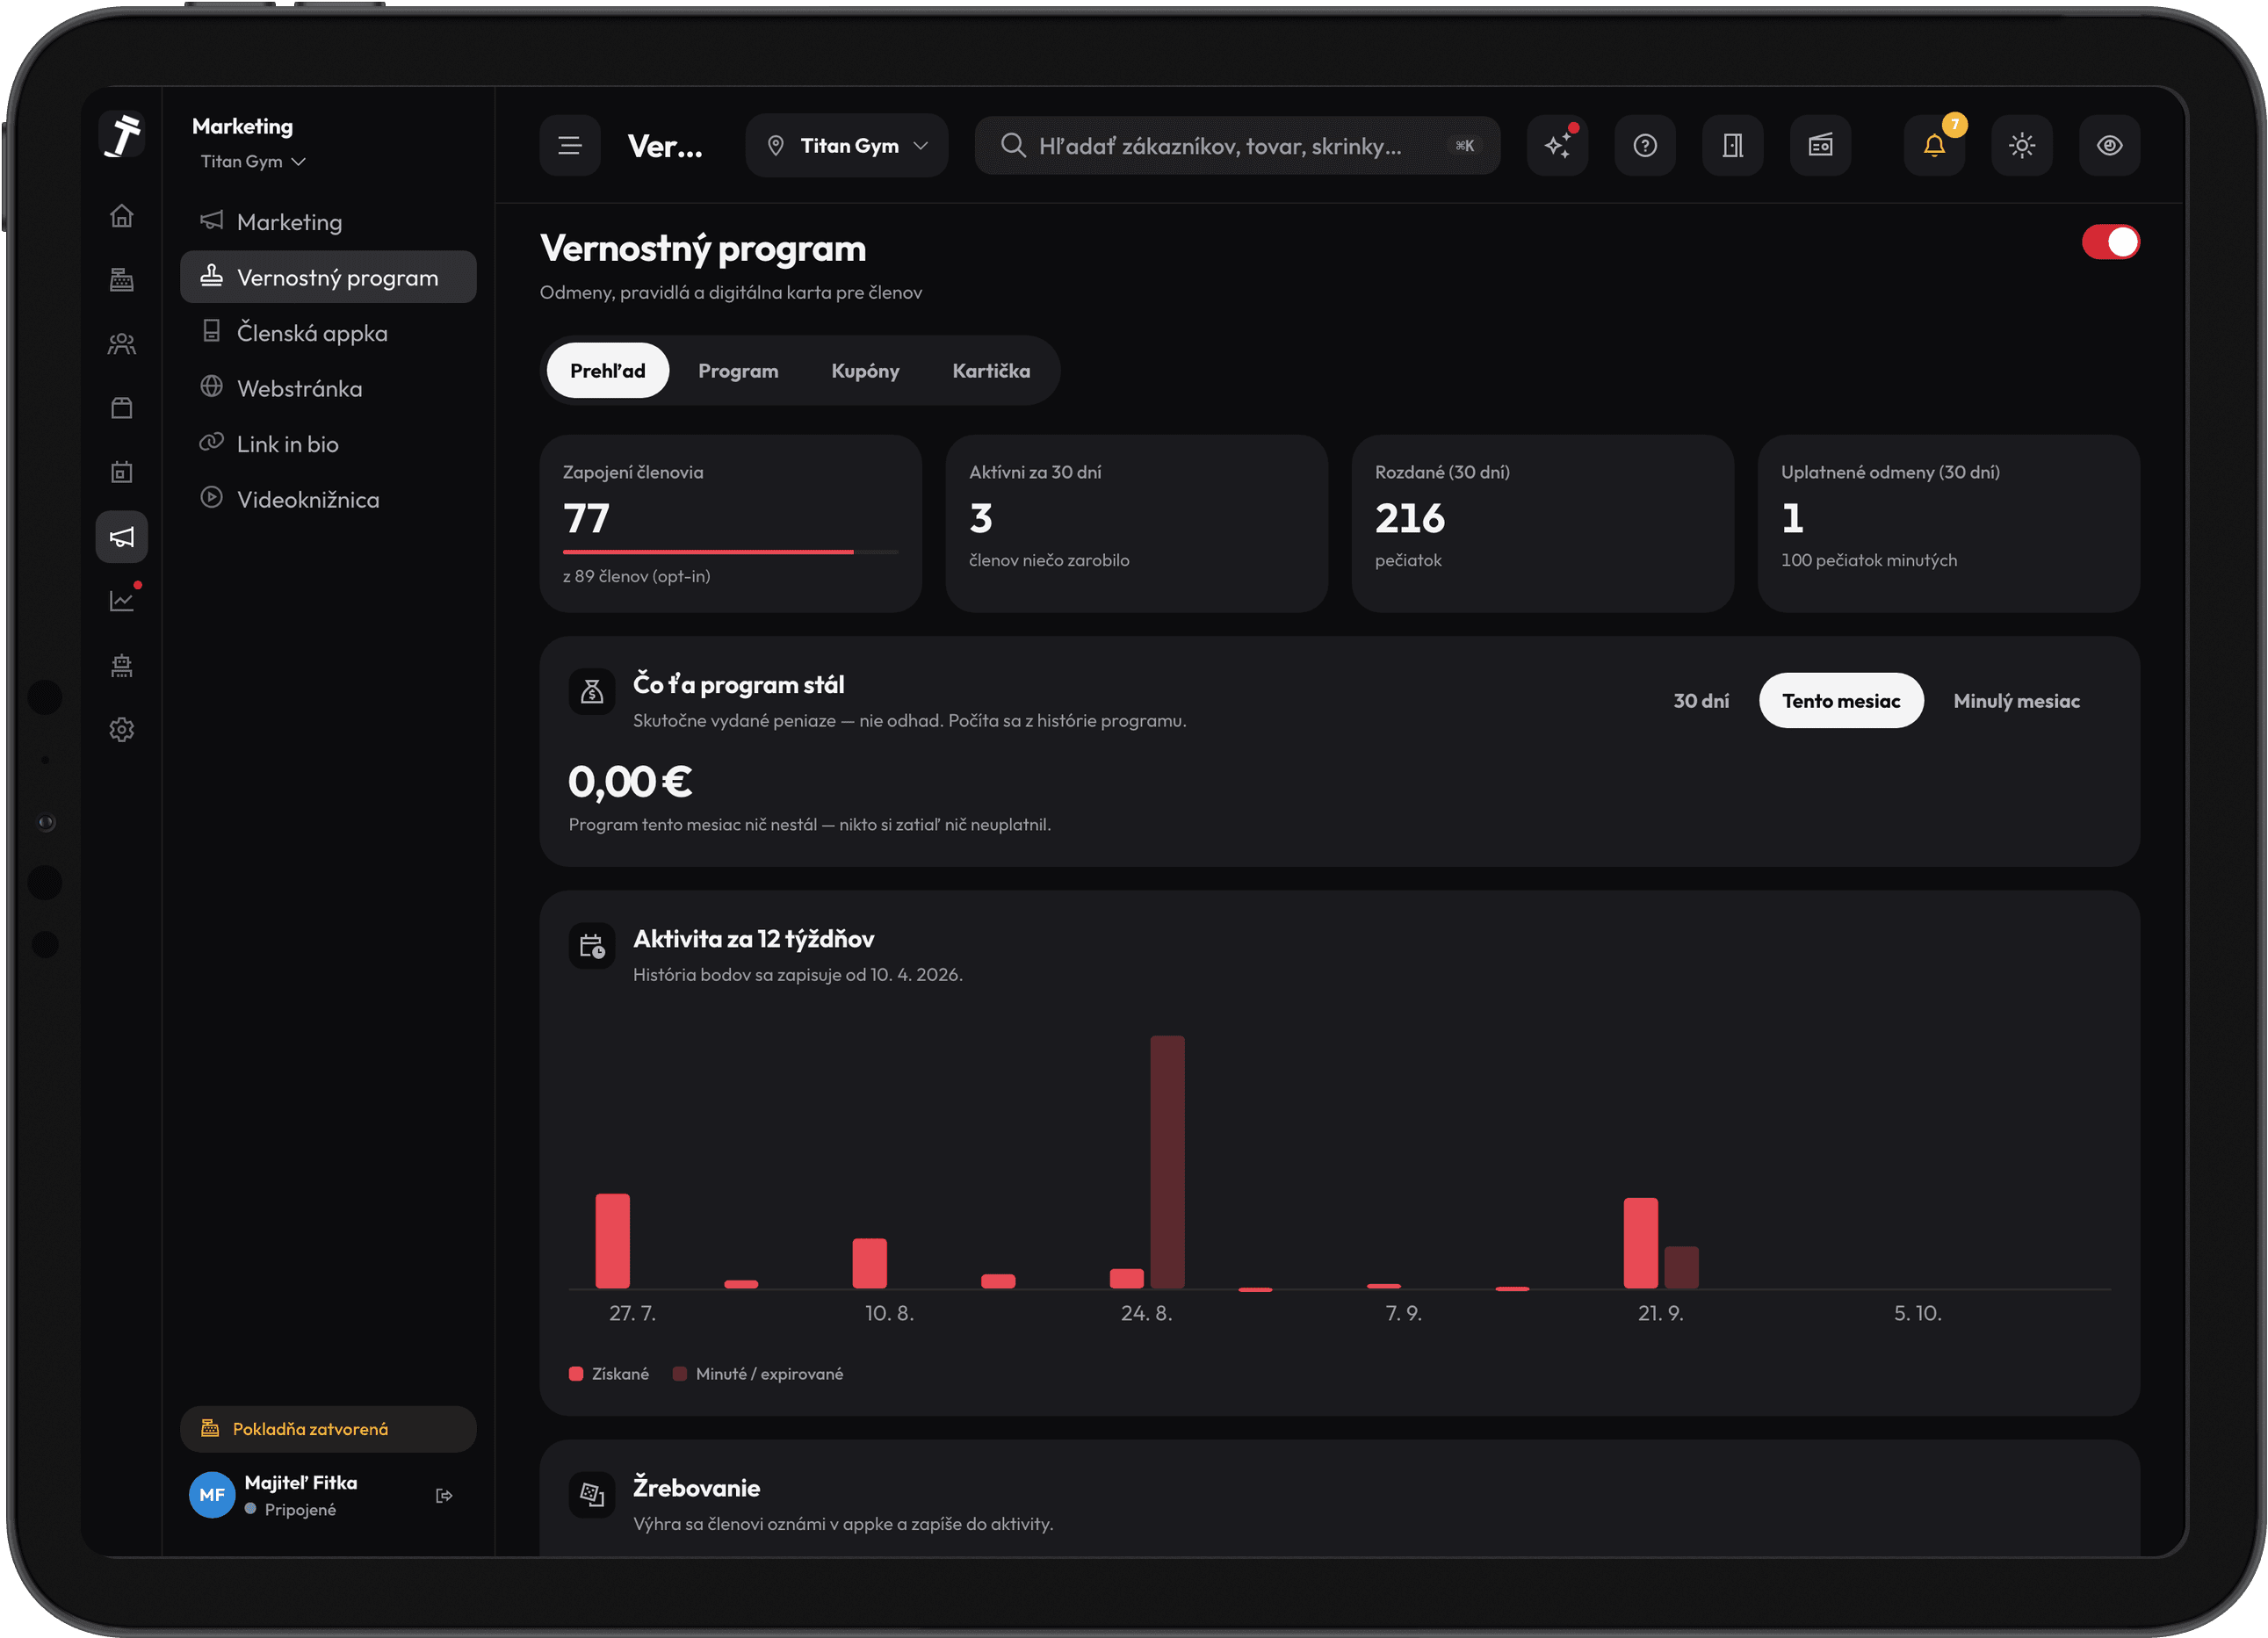Open the help question mark icon
2268x1638 pixels.
click(1645, 146)
